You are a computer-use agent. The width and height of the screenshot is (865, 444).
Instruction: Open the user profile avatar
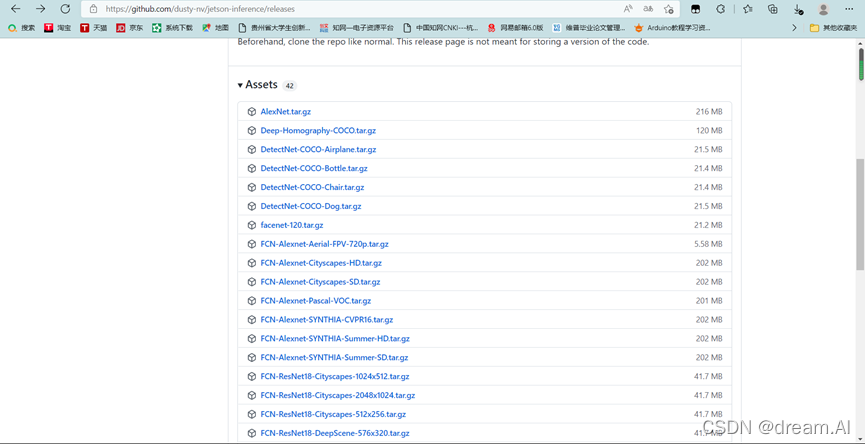point(823,9)
